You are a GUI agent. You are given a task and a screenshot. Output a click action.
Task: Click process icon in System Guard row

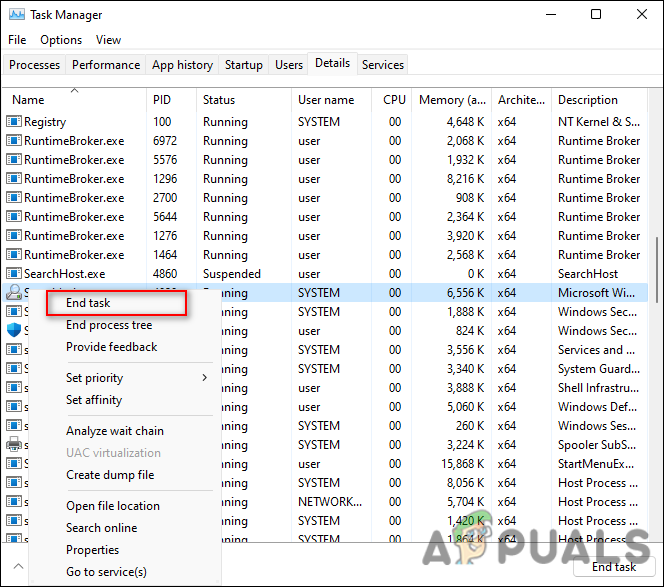14,369
